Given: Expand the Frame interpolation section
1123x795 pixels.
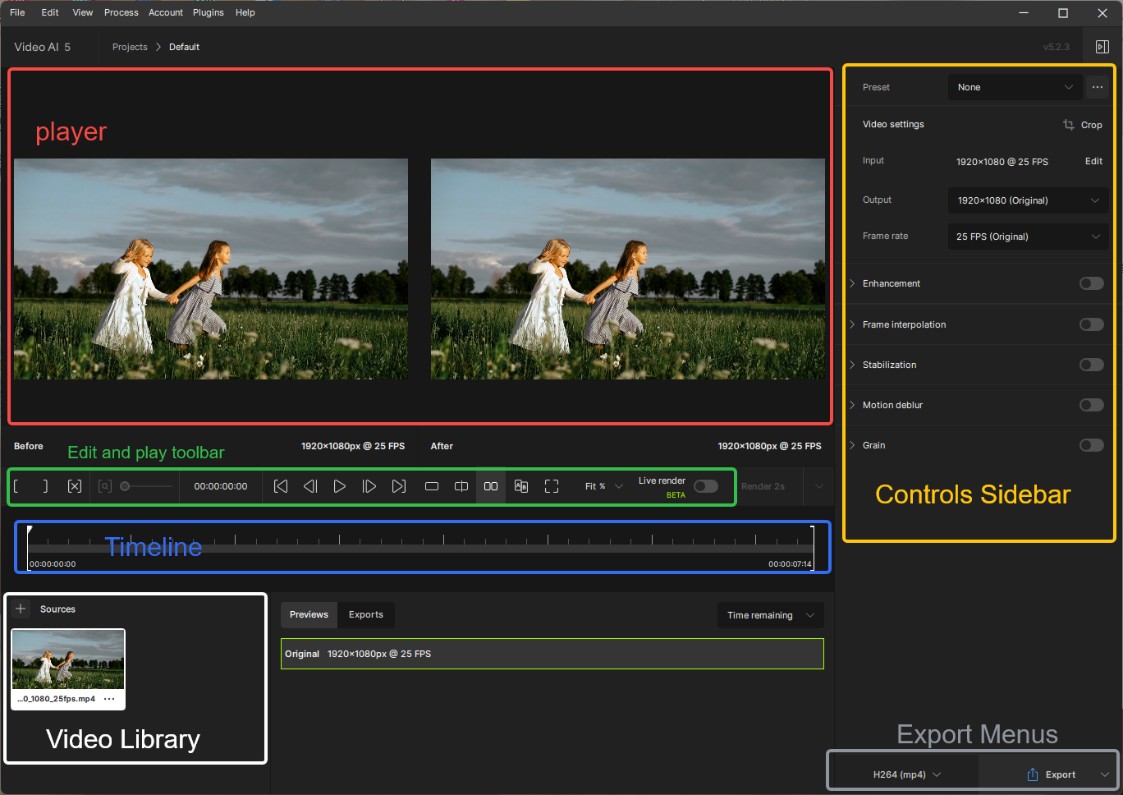Looking at the screenshot, I should (904, 325).
